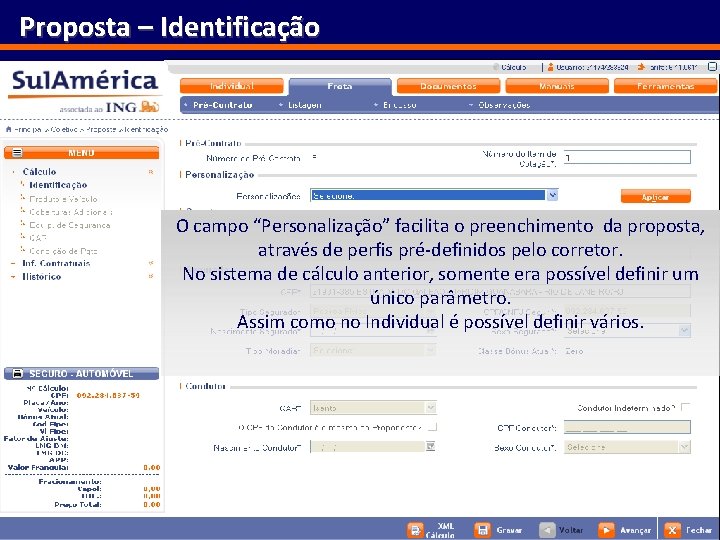Click the user icon in top bar

pyautogui.click(x=551, y=67)
